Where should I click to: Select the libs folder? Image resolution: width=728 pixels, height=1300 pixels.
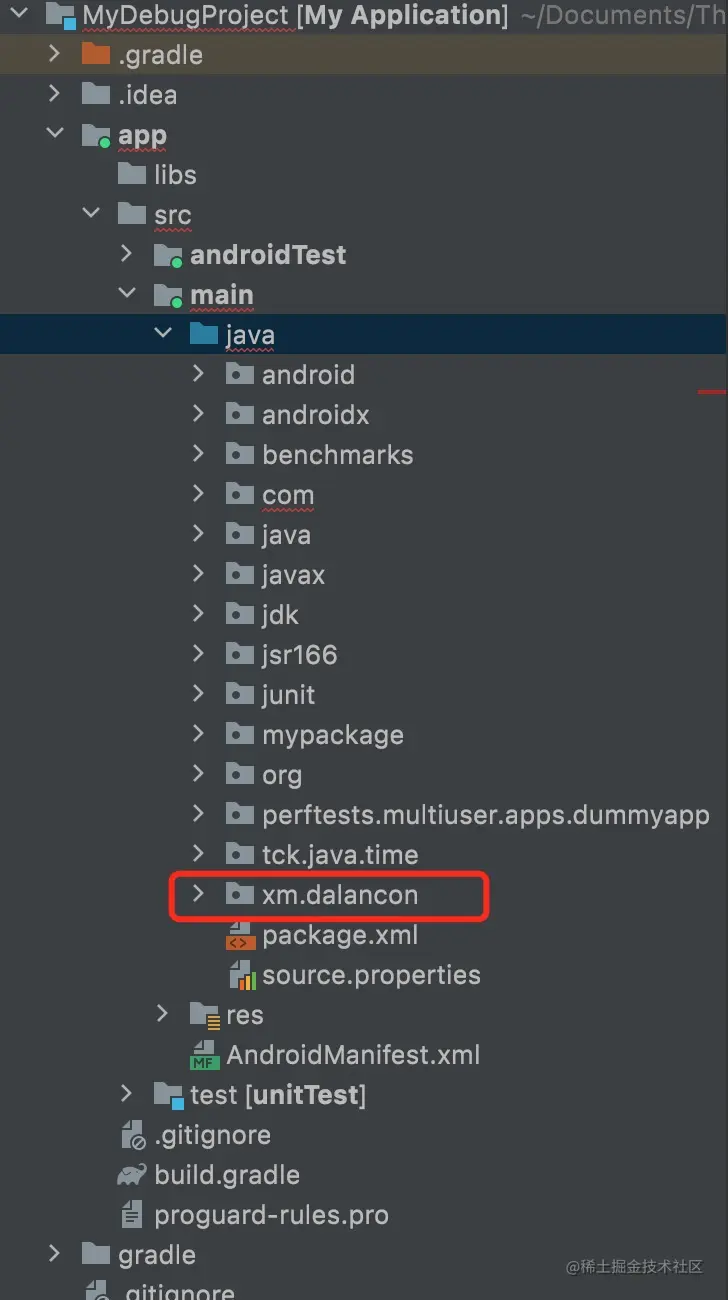pos(175,175)
